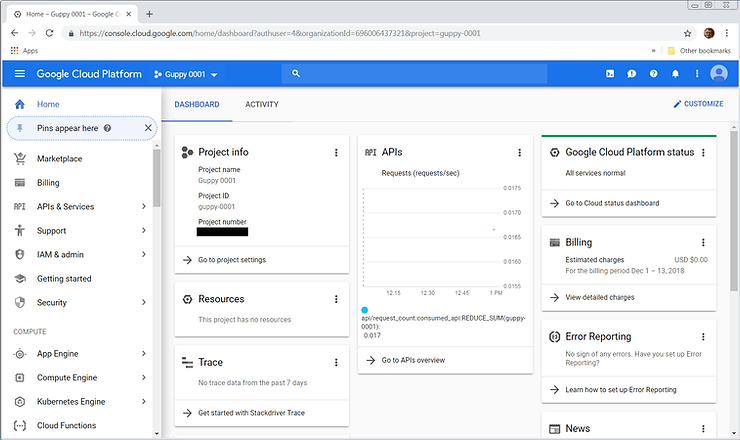Click the Cloud Functions brackets icon
The image size is (740, 440).
(20, 425)
